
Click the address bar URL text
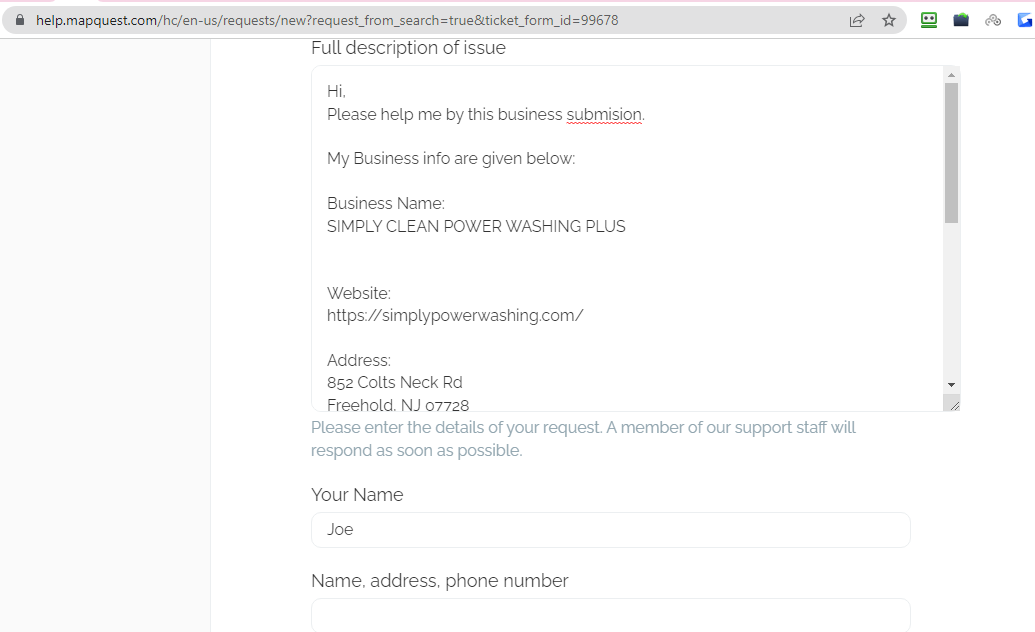327,20
